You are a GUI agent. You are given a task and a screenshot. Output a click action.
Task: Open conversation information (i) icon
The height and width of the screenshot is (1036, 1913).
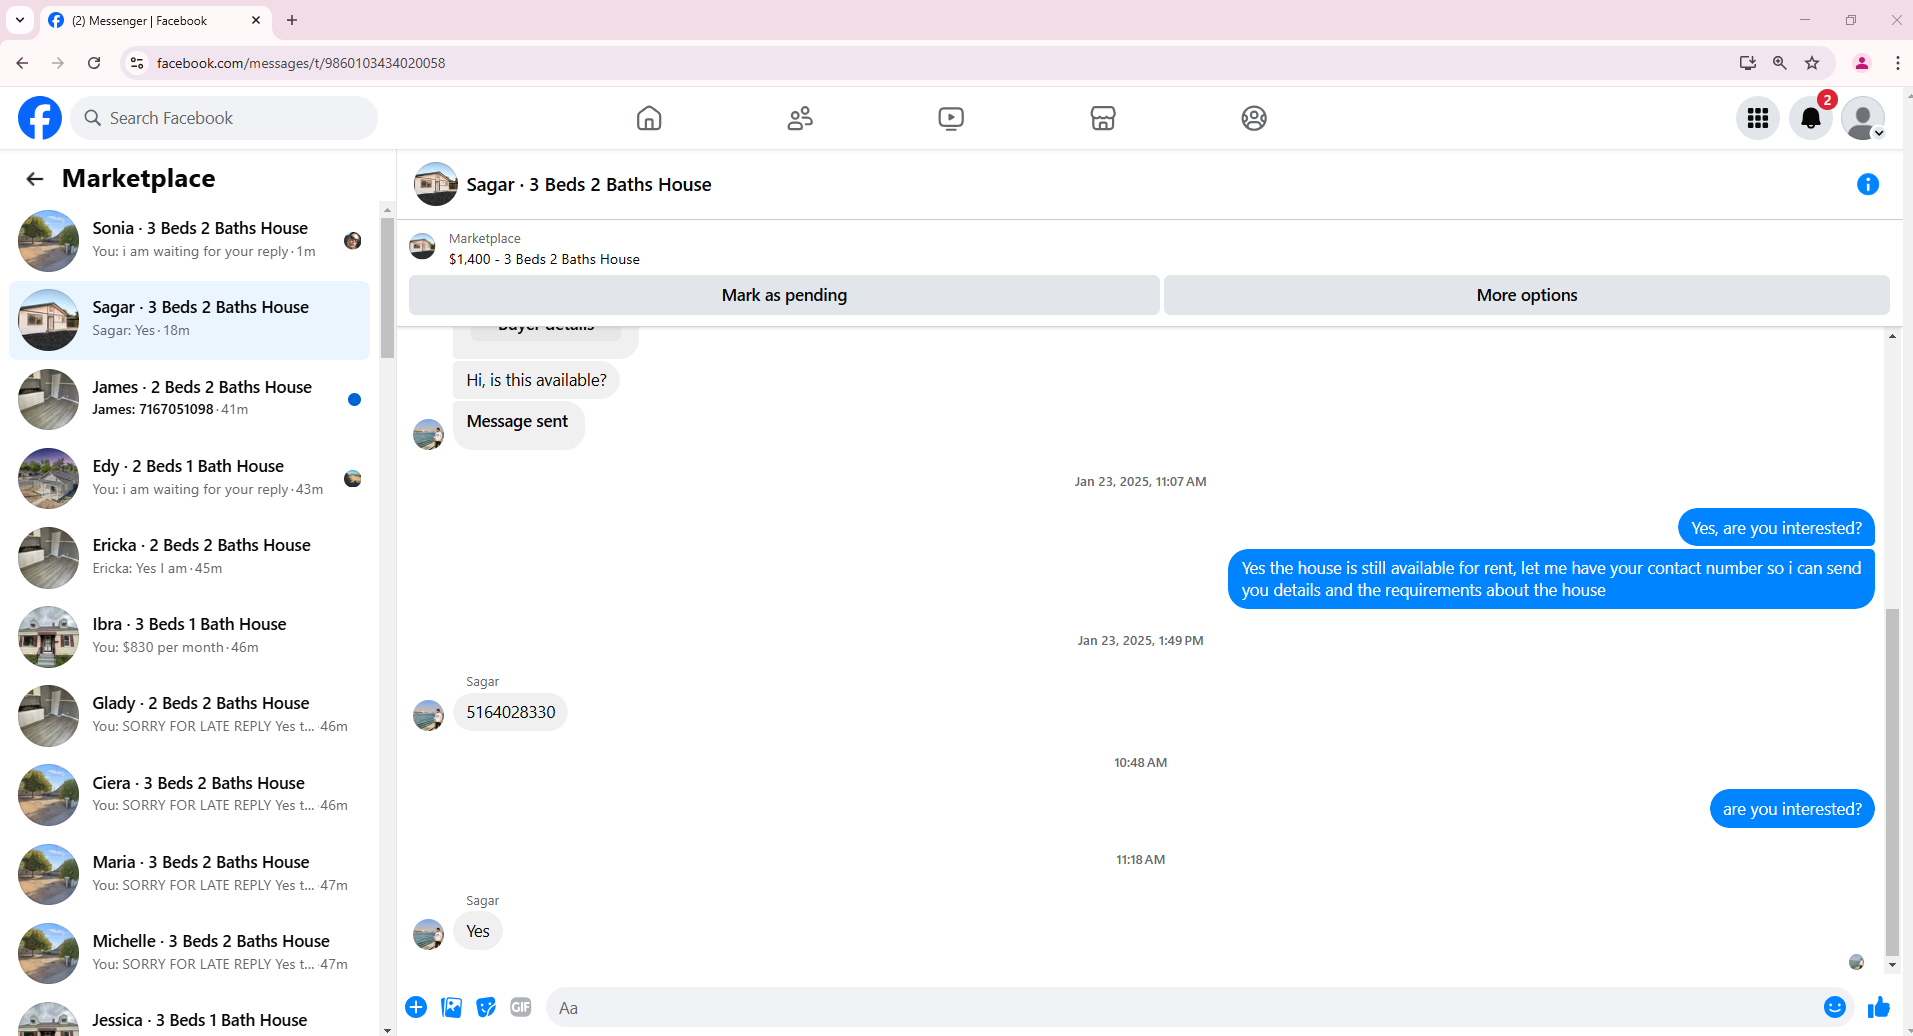pyautogui.click(x=1868, y=184)
